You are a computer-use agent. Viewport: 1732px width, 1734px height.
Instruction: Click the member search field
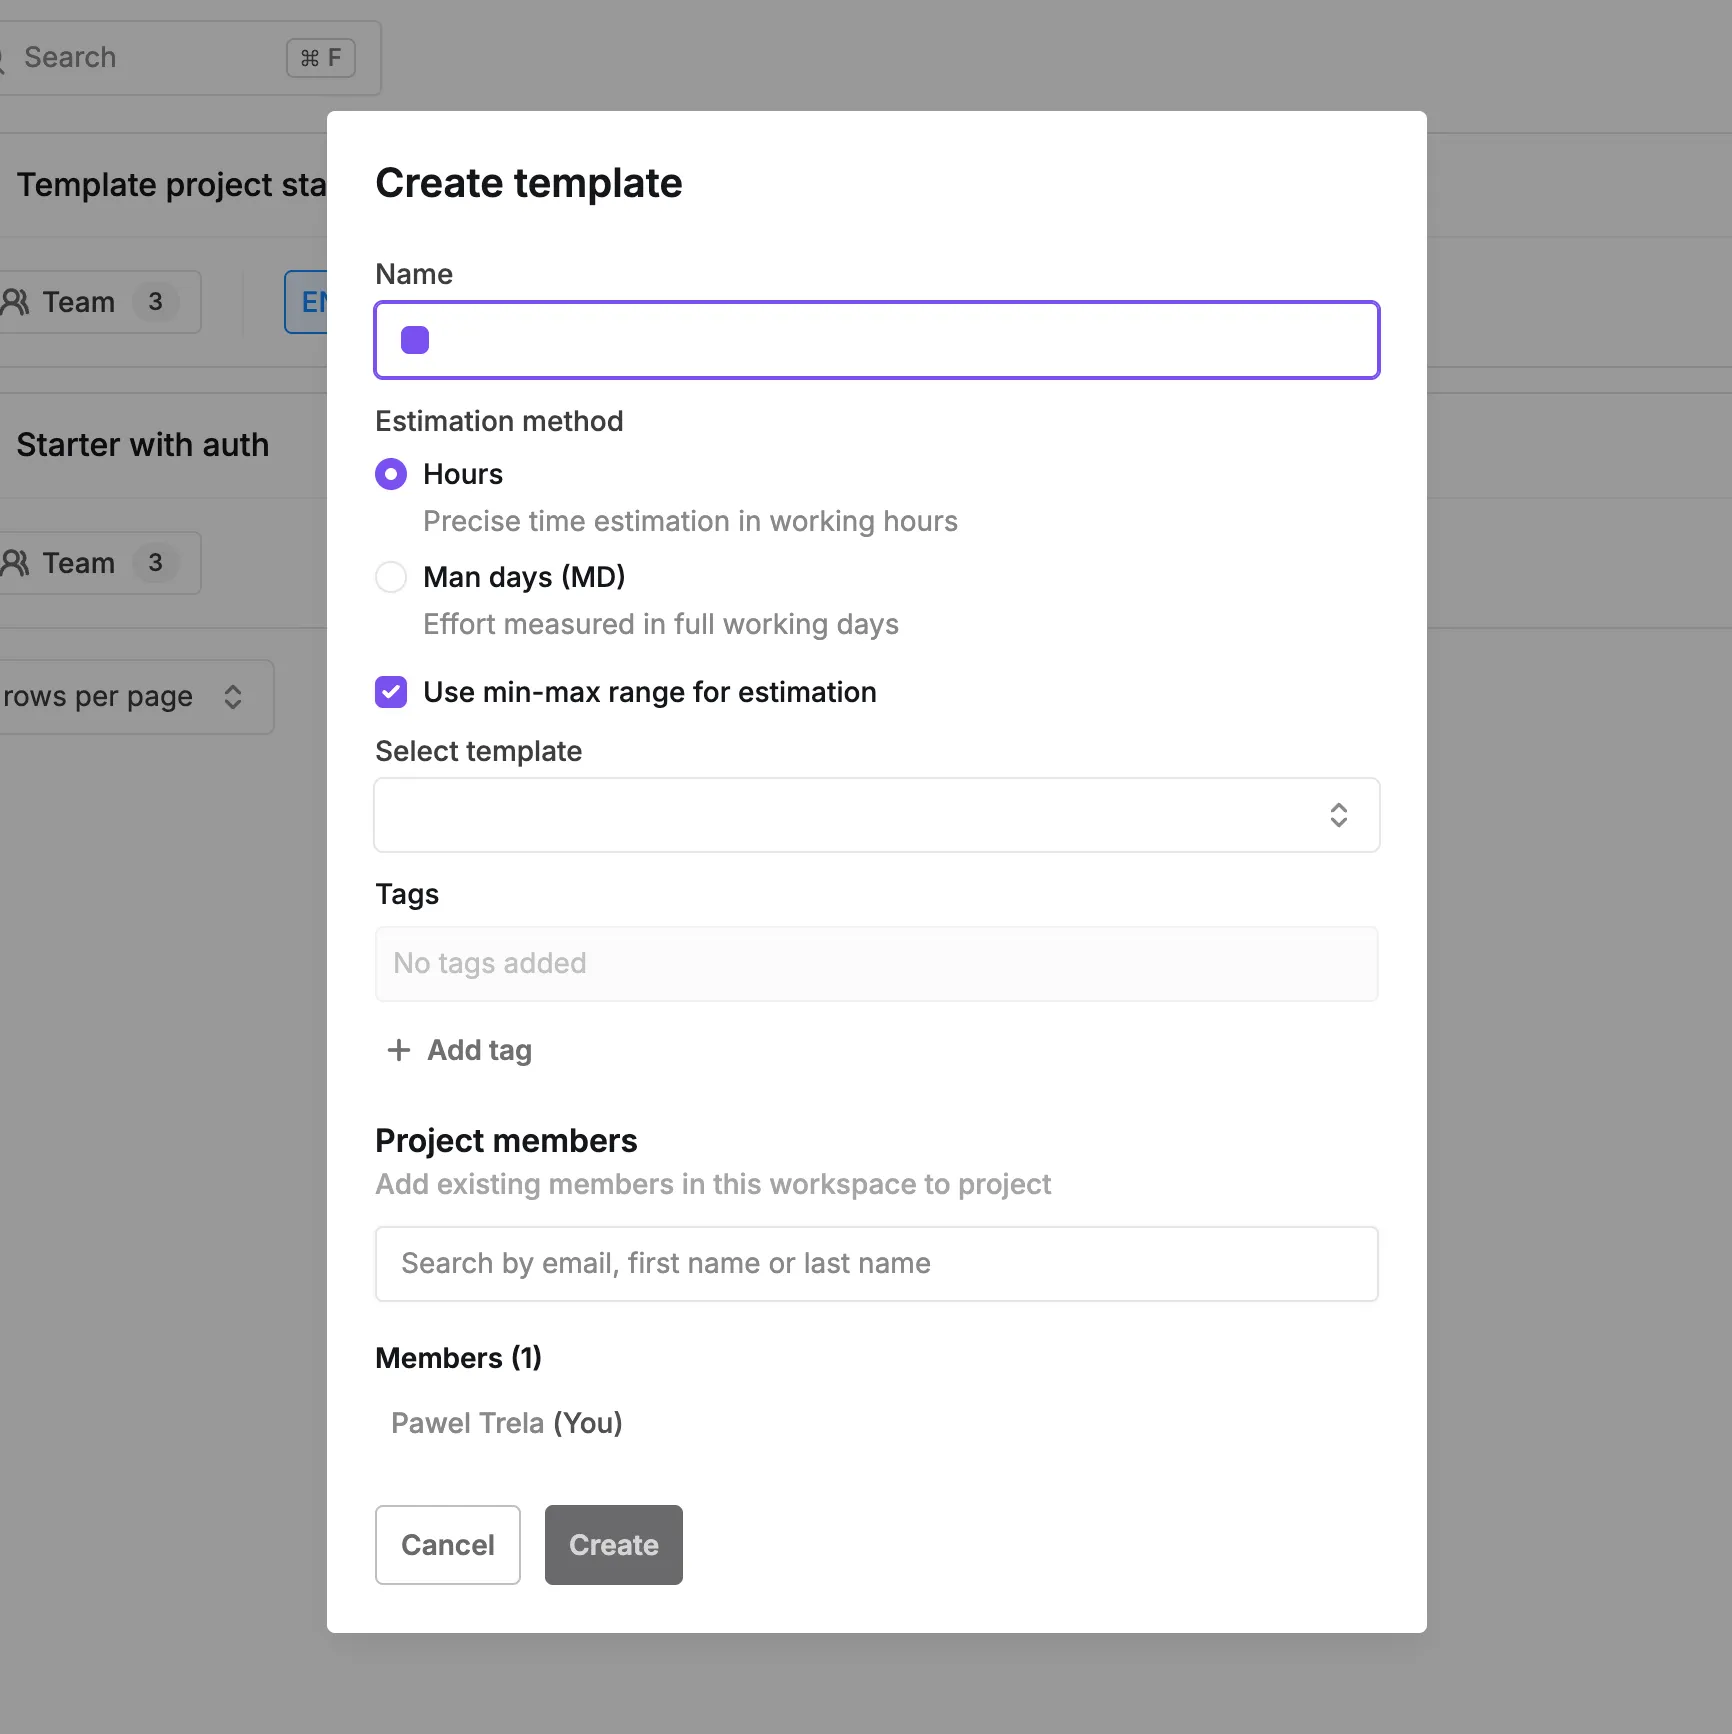click(x=876, y=1263)
